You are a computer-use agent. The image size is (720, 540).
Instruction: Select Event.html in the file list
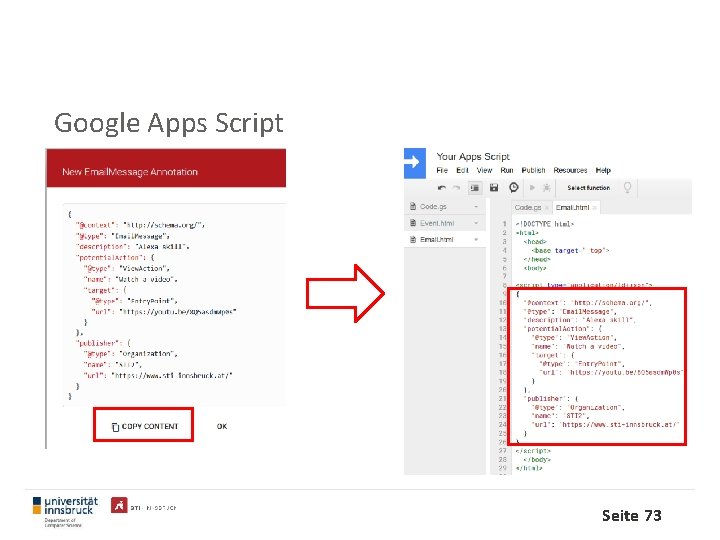[445, 224]
